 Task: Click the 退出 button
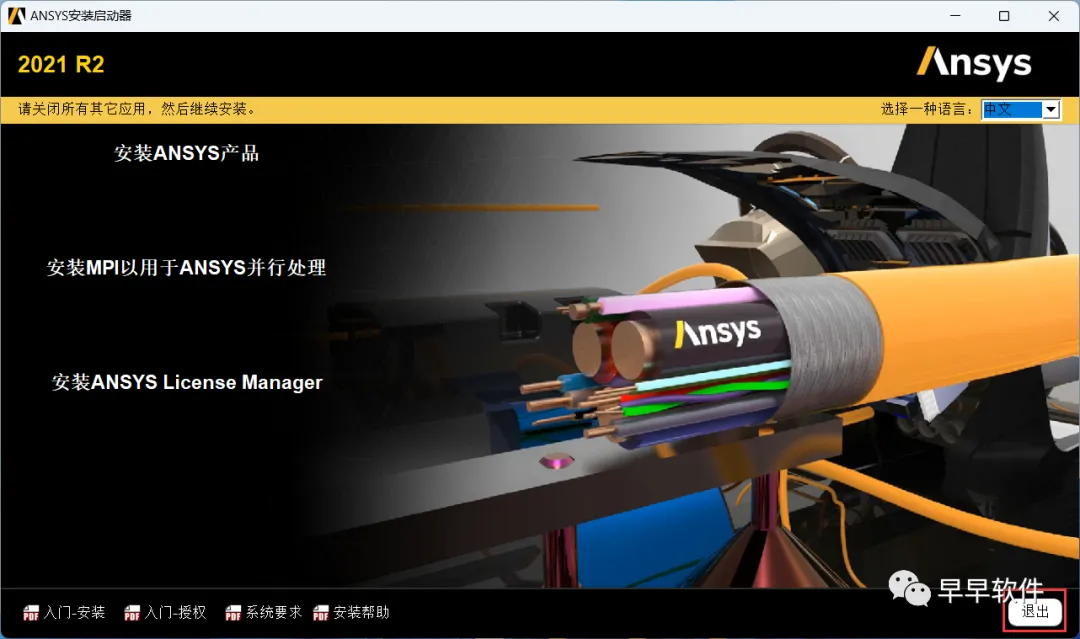pyautogui.click(x=1035, y=611)
